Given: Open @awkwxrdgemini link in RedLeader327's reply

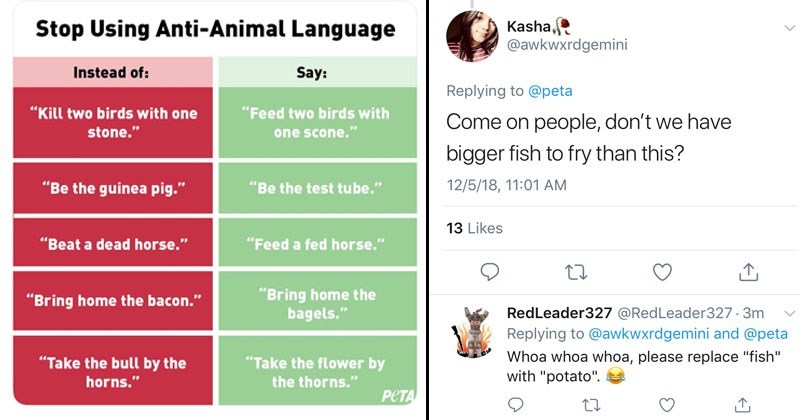Looking at the screenshot, I should pyautogui.click(x=648, y=334).
